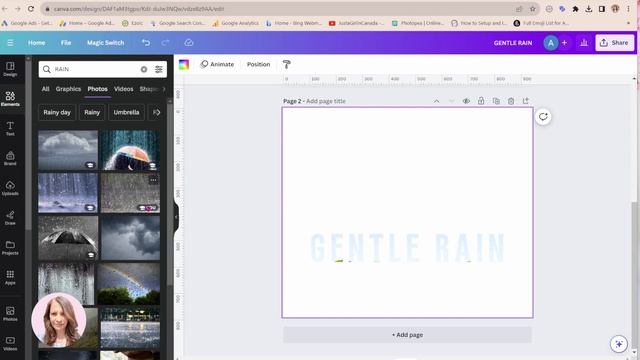Click the comment refresh bubble beside canvas
This screenshot has height=360, width=640.
pos(543,117)
